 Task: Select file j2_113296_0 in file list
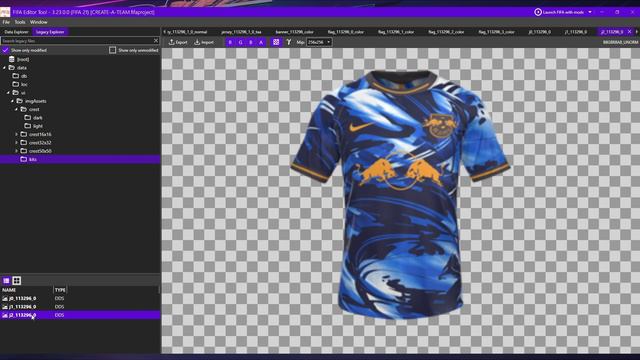tap(80, 315)
